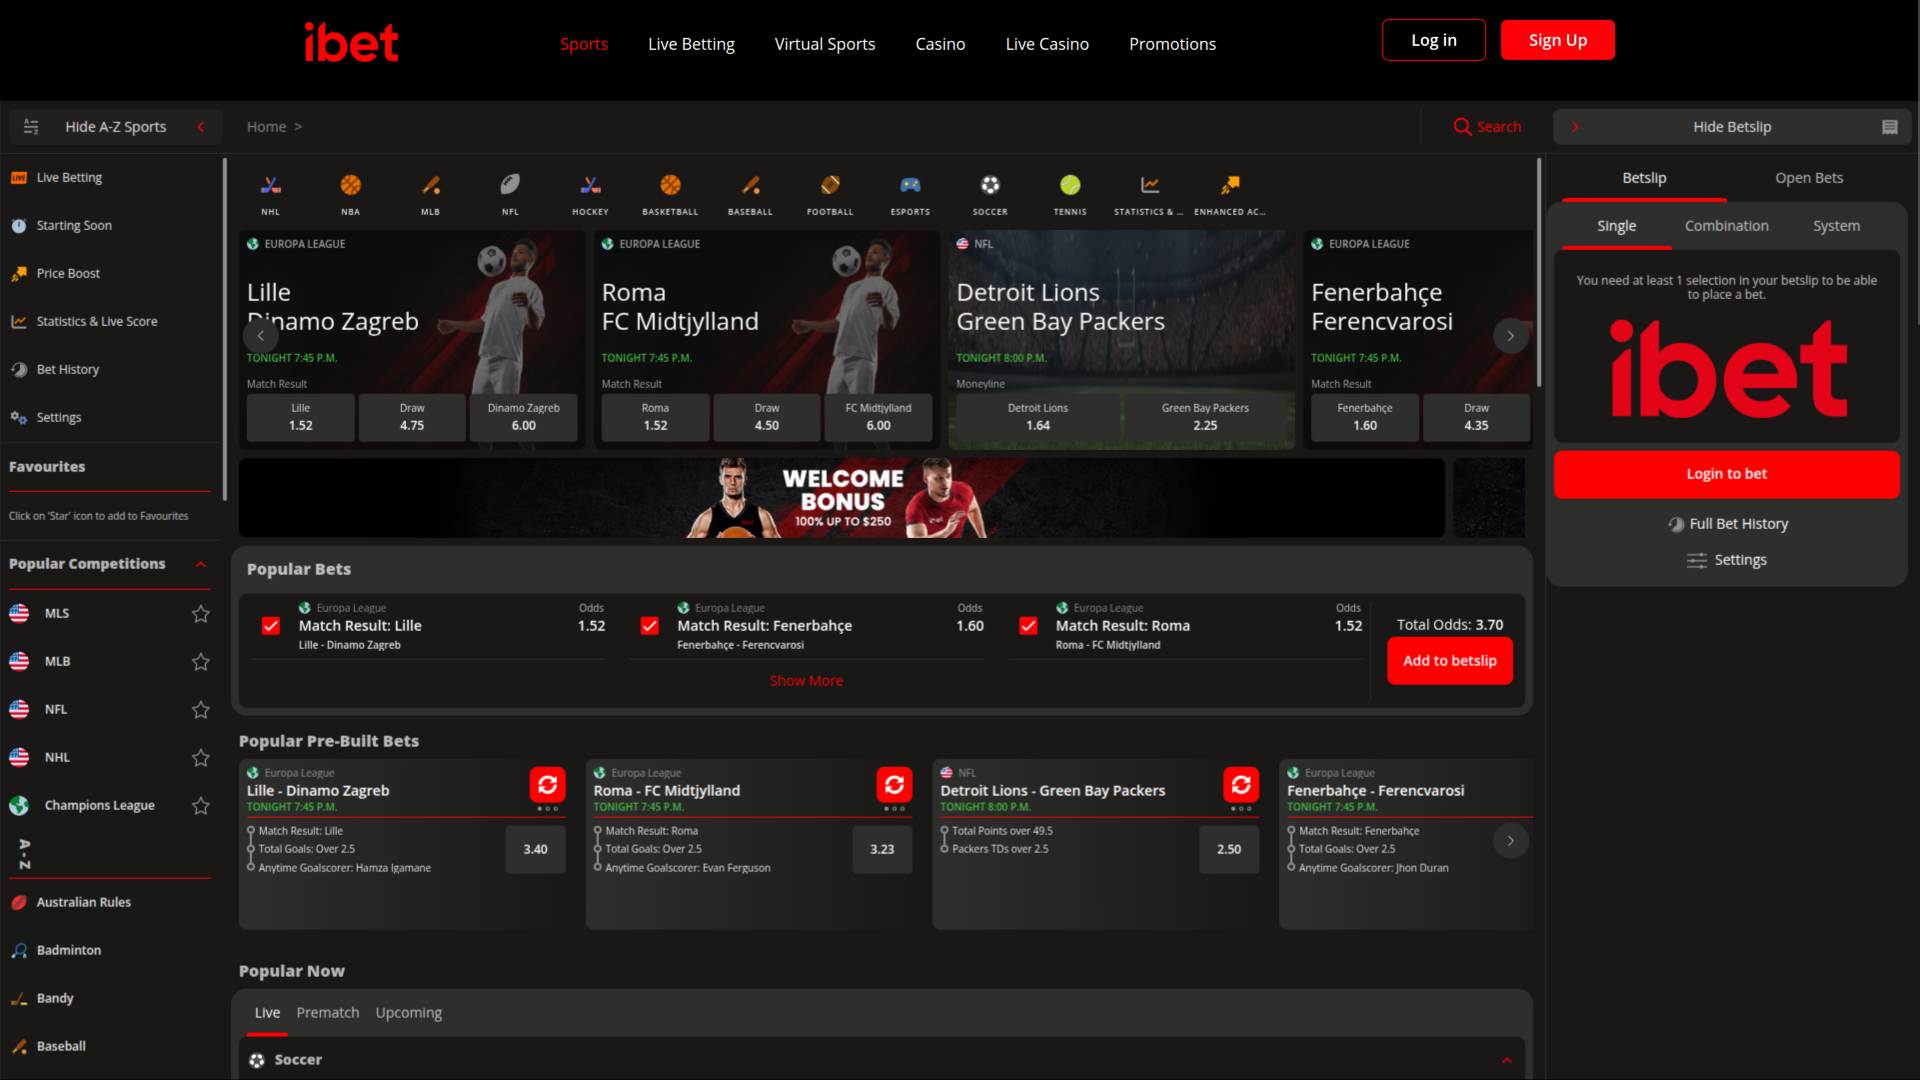The height and width of the screenshot is (1080, 1920).
Task: Click Show More under Popular Bets
Action: [806, 680]
